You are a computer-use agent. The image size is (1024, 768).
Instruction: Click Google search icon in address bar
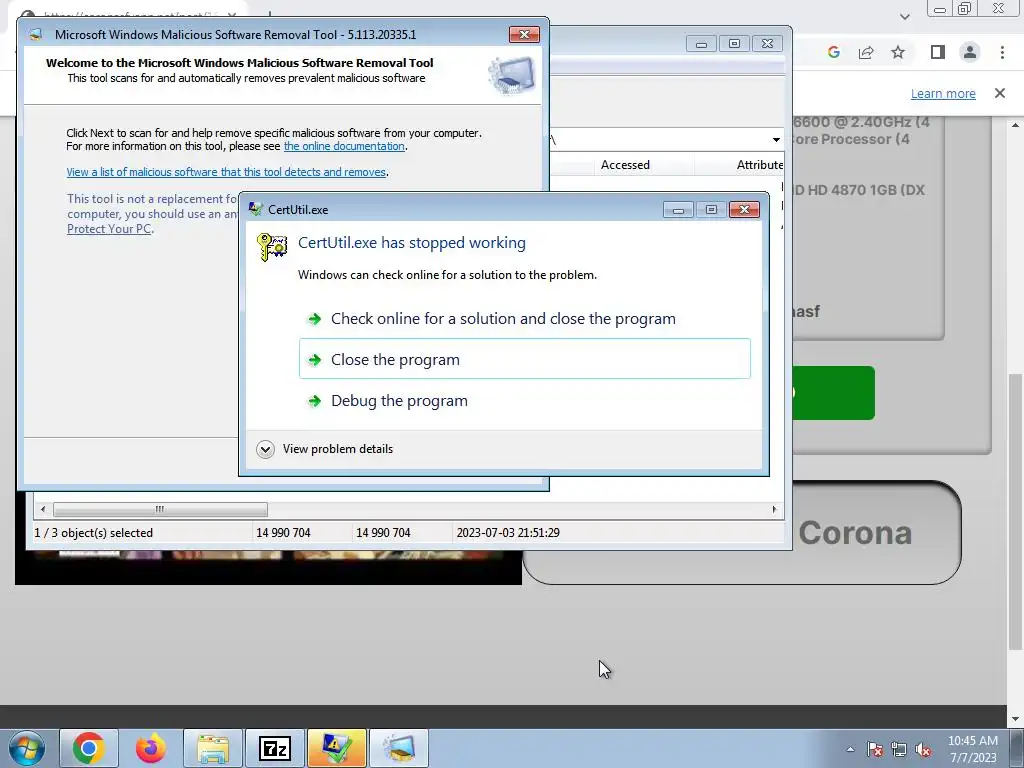click(833, 52)
